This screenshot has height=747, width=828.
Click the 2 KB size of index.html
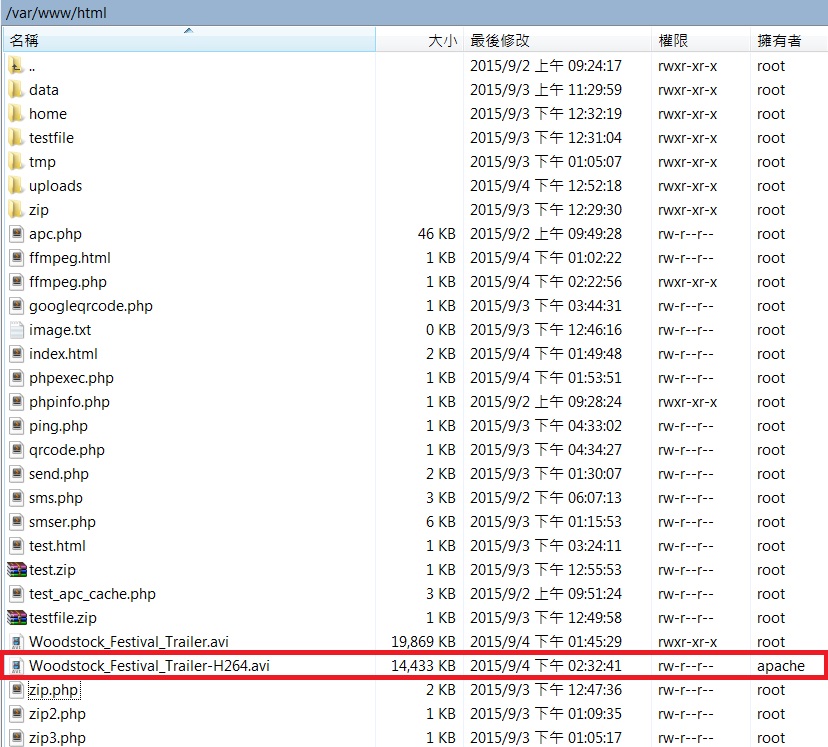[x=440, y=354]
